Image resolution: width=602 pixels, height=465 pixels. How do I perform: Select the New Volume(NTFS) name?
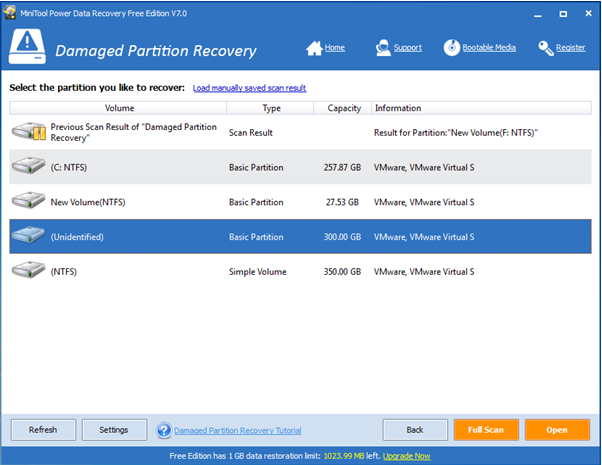coord(88,202)
